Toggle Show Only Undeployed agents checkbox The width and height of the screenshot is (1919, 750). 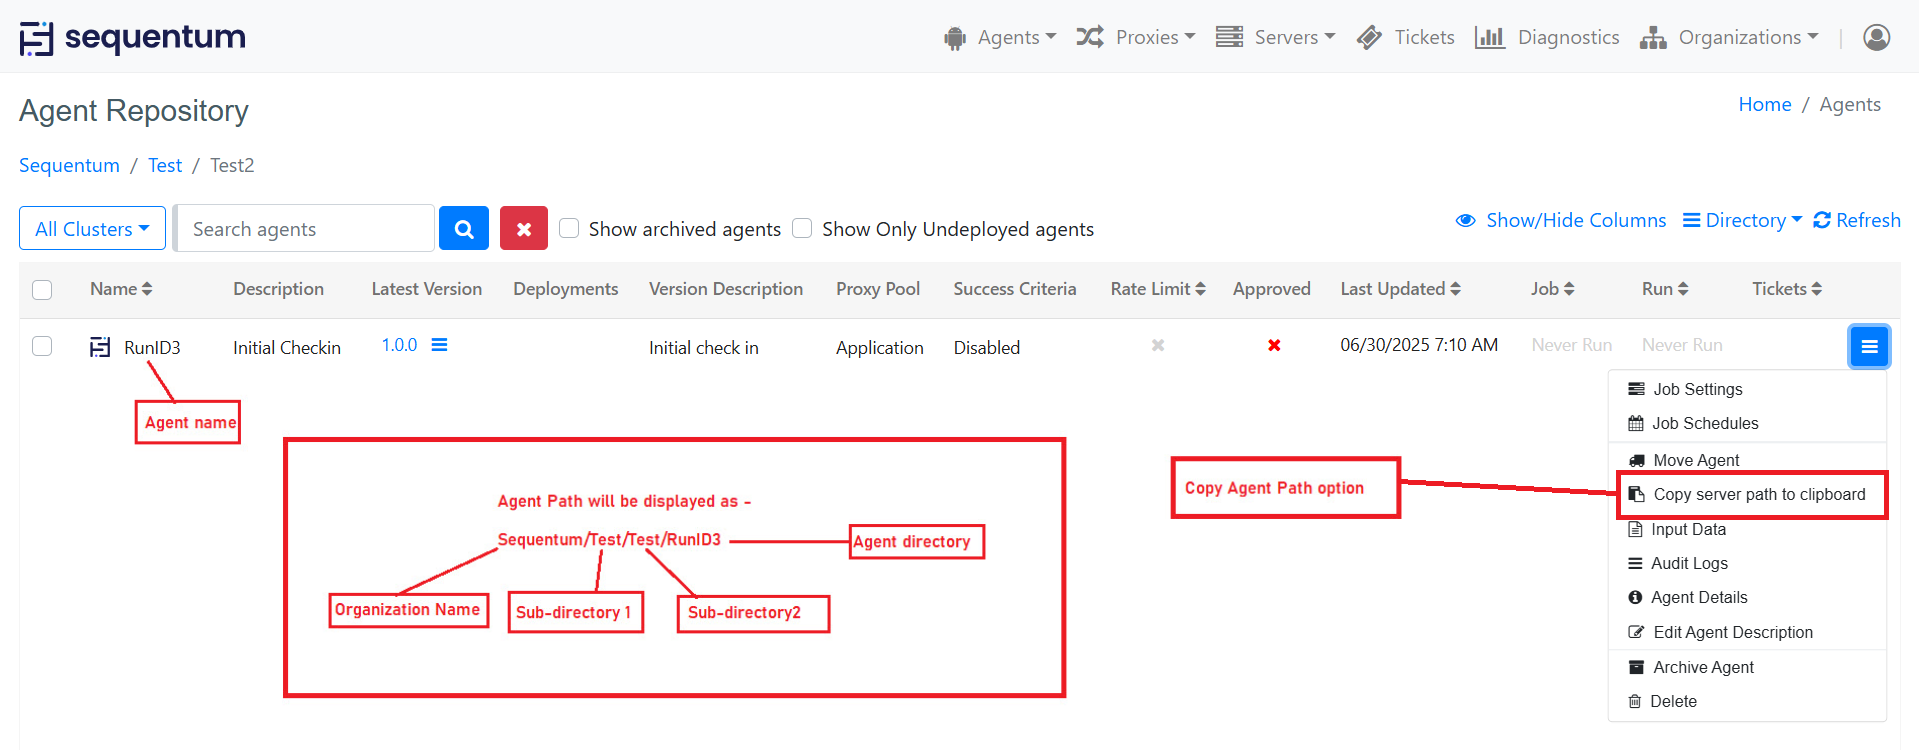tap(802, 228)
